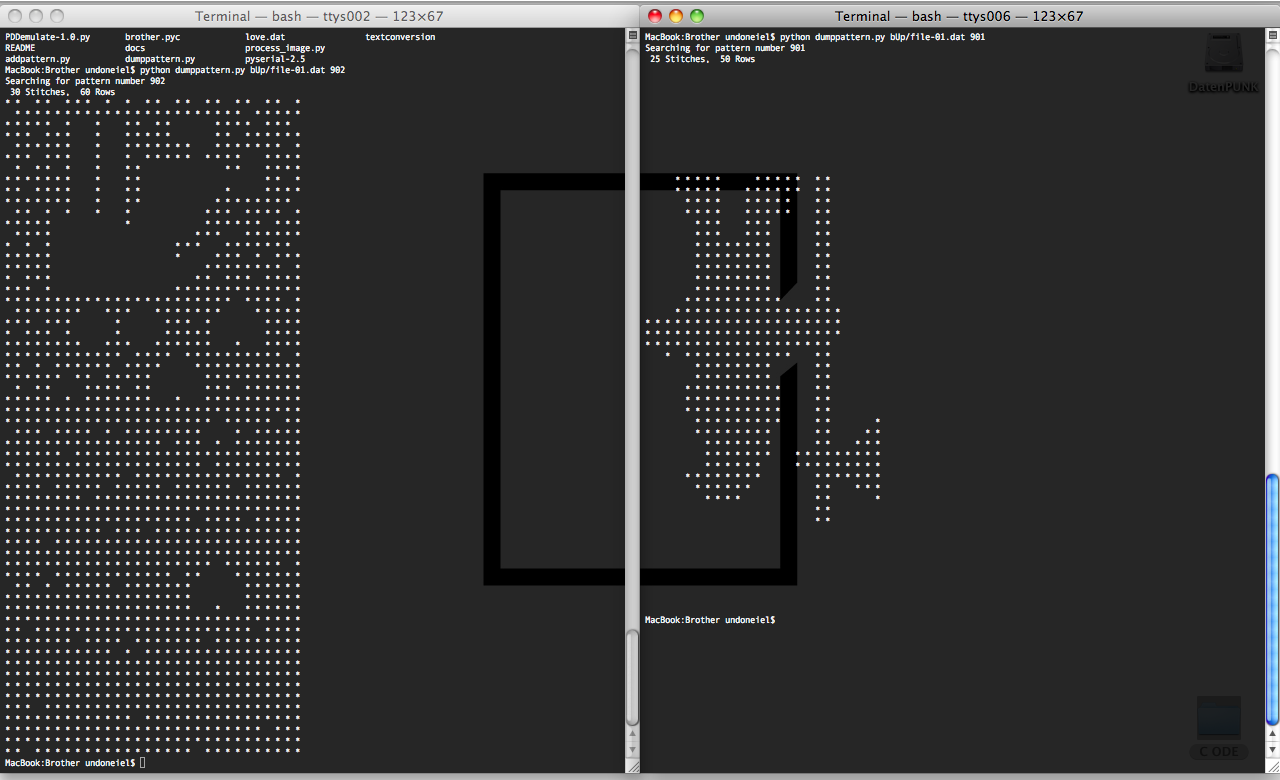Click bottom empty prompt in ttys006 window
This screenshot has height=780, width=1280.
click(710, 620)
